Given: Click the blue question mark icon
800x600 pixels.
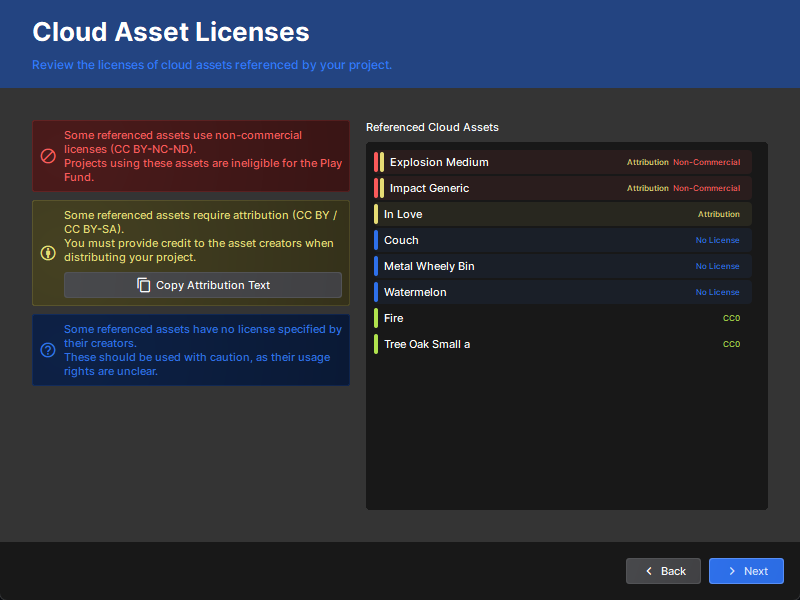Looking at the screenshot, I should (x=48, y=350).
